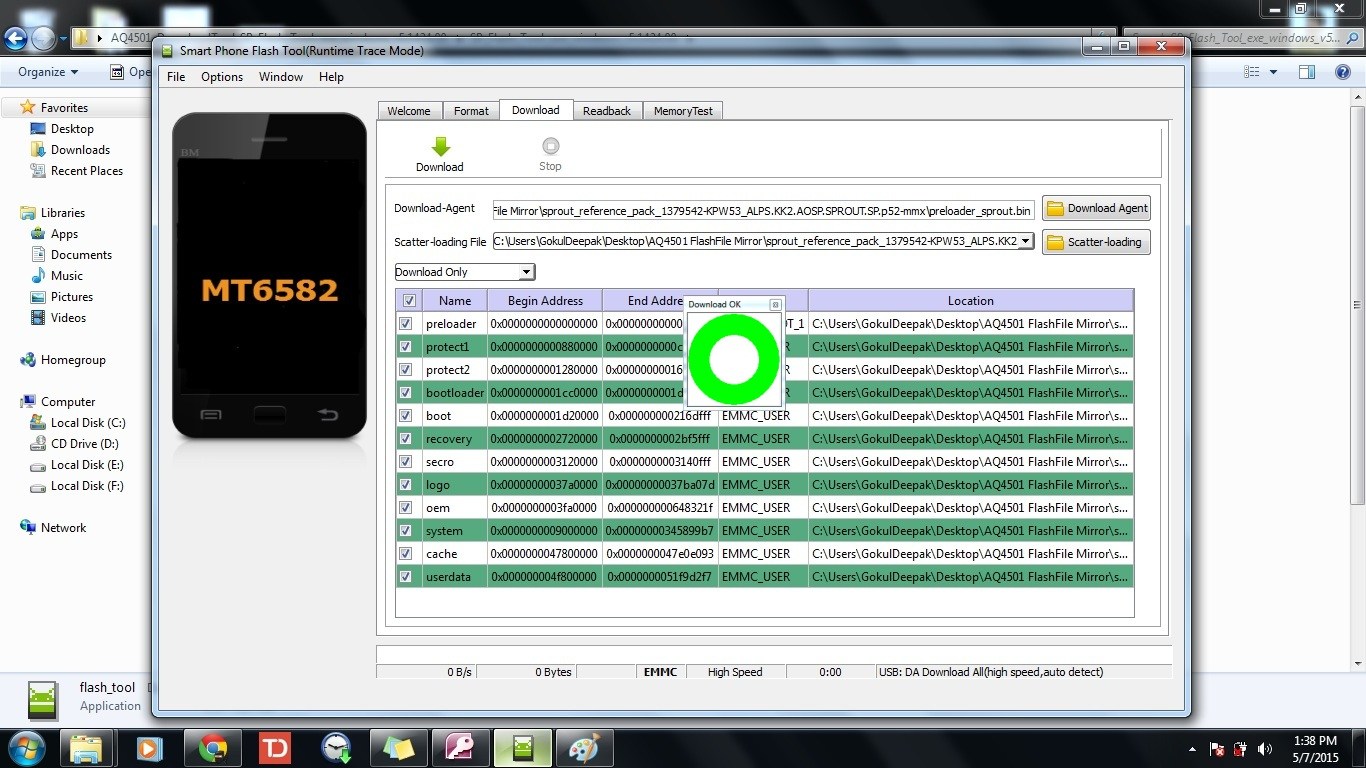This screenshot has width=1366, height=768.
Task: Uncheck the preloader partition checkbox
Action: tap(405, 323)
